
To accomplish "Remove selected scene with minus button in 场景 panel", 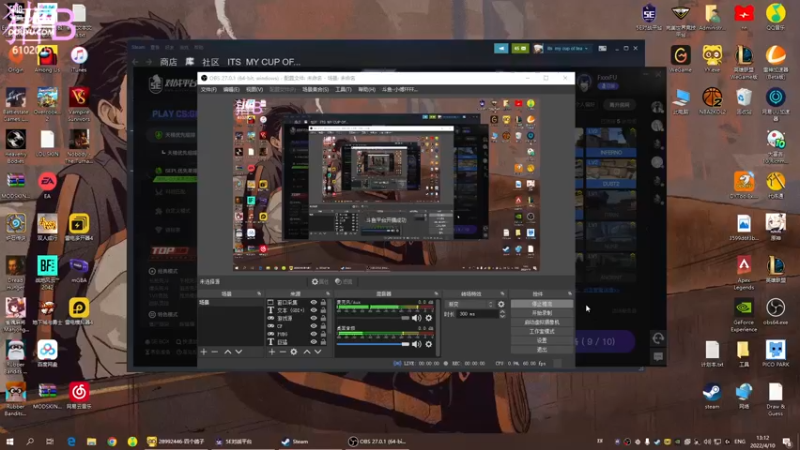I will (215, 352).
